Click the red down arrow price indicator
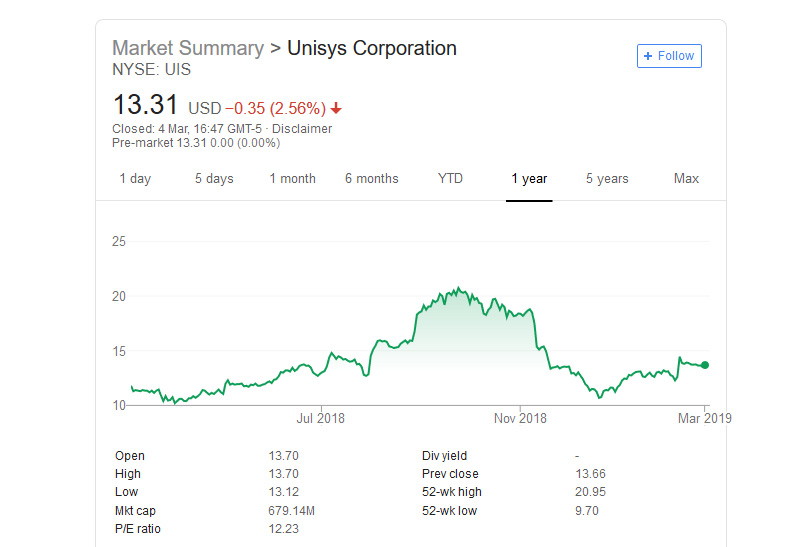This screenshot has width=808, height=547. [336, 108]
